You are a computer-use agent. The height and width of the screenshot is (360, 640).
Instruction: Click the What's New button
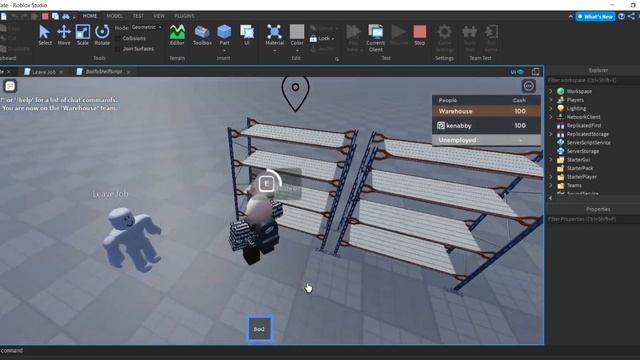[595, 17]
